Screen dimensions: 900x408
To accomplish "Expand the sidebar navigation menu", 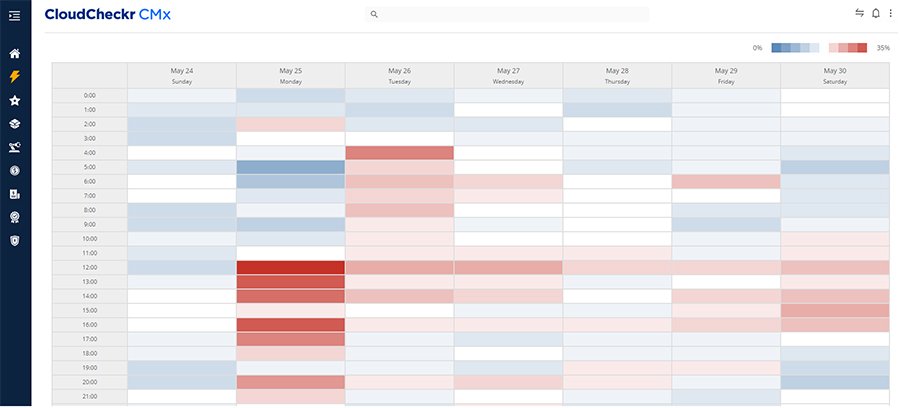I will [14, 15].
